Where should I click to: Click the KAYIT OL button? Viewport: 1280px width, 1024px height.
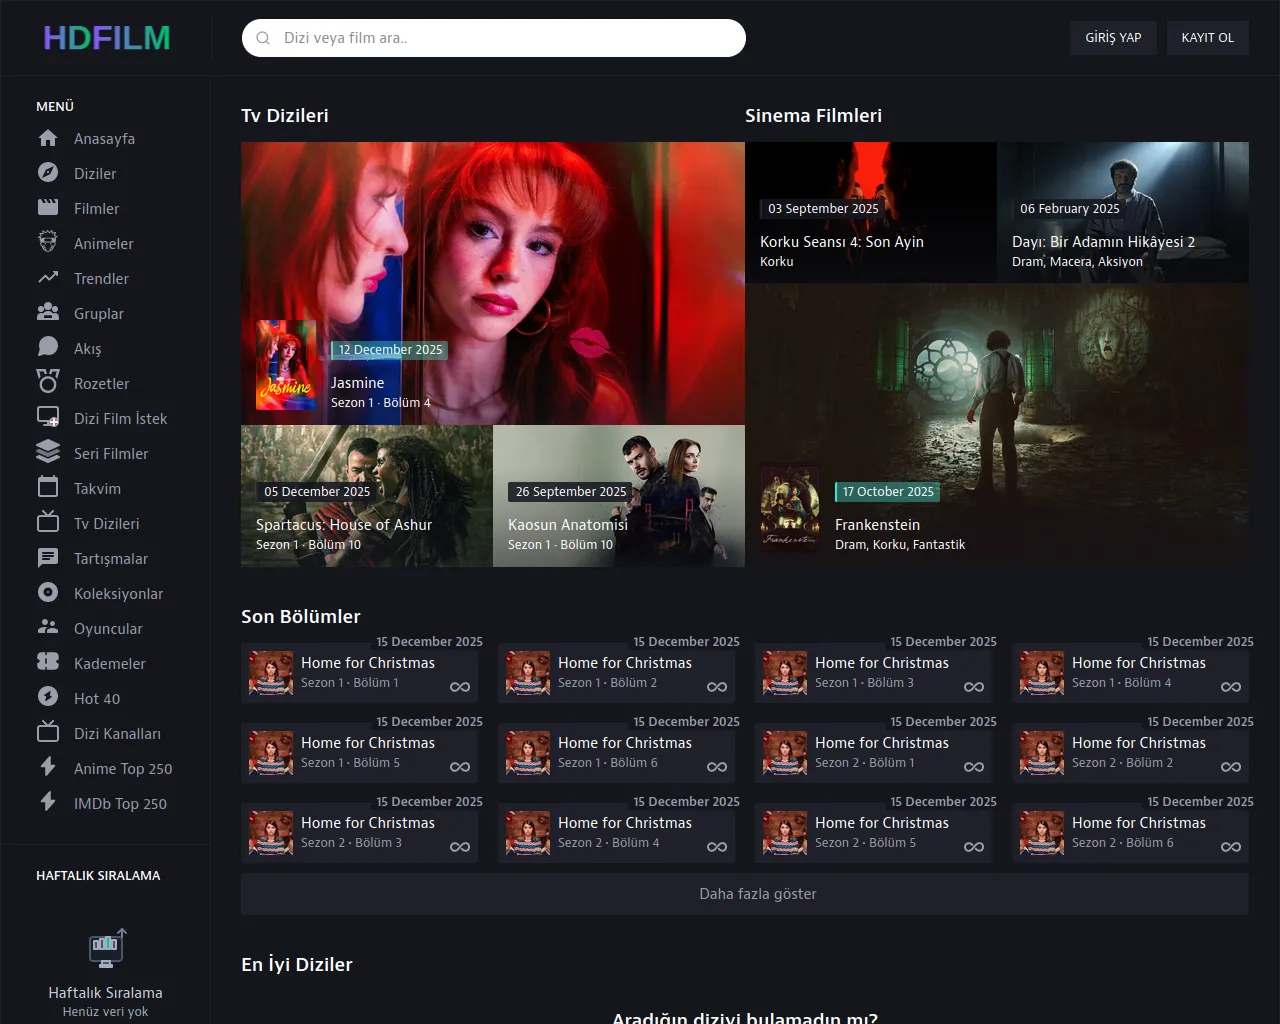point(1207,38)
